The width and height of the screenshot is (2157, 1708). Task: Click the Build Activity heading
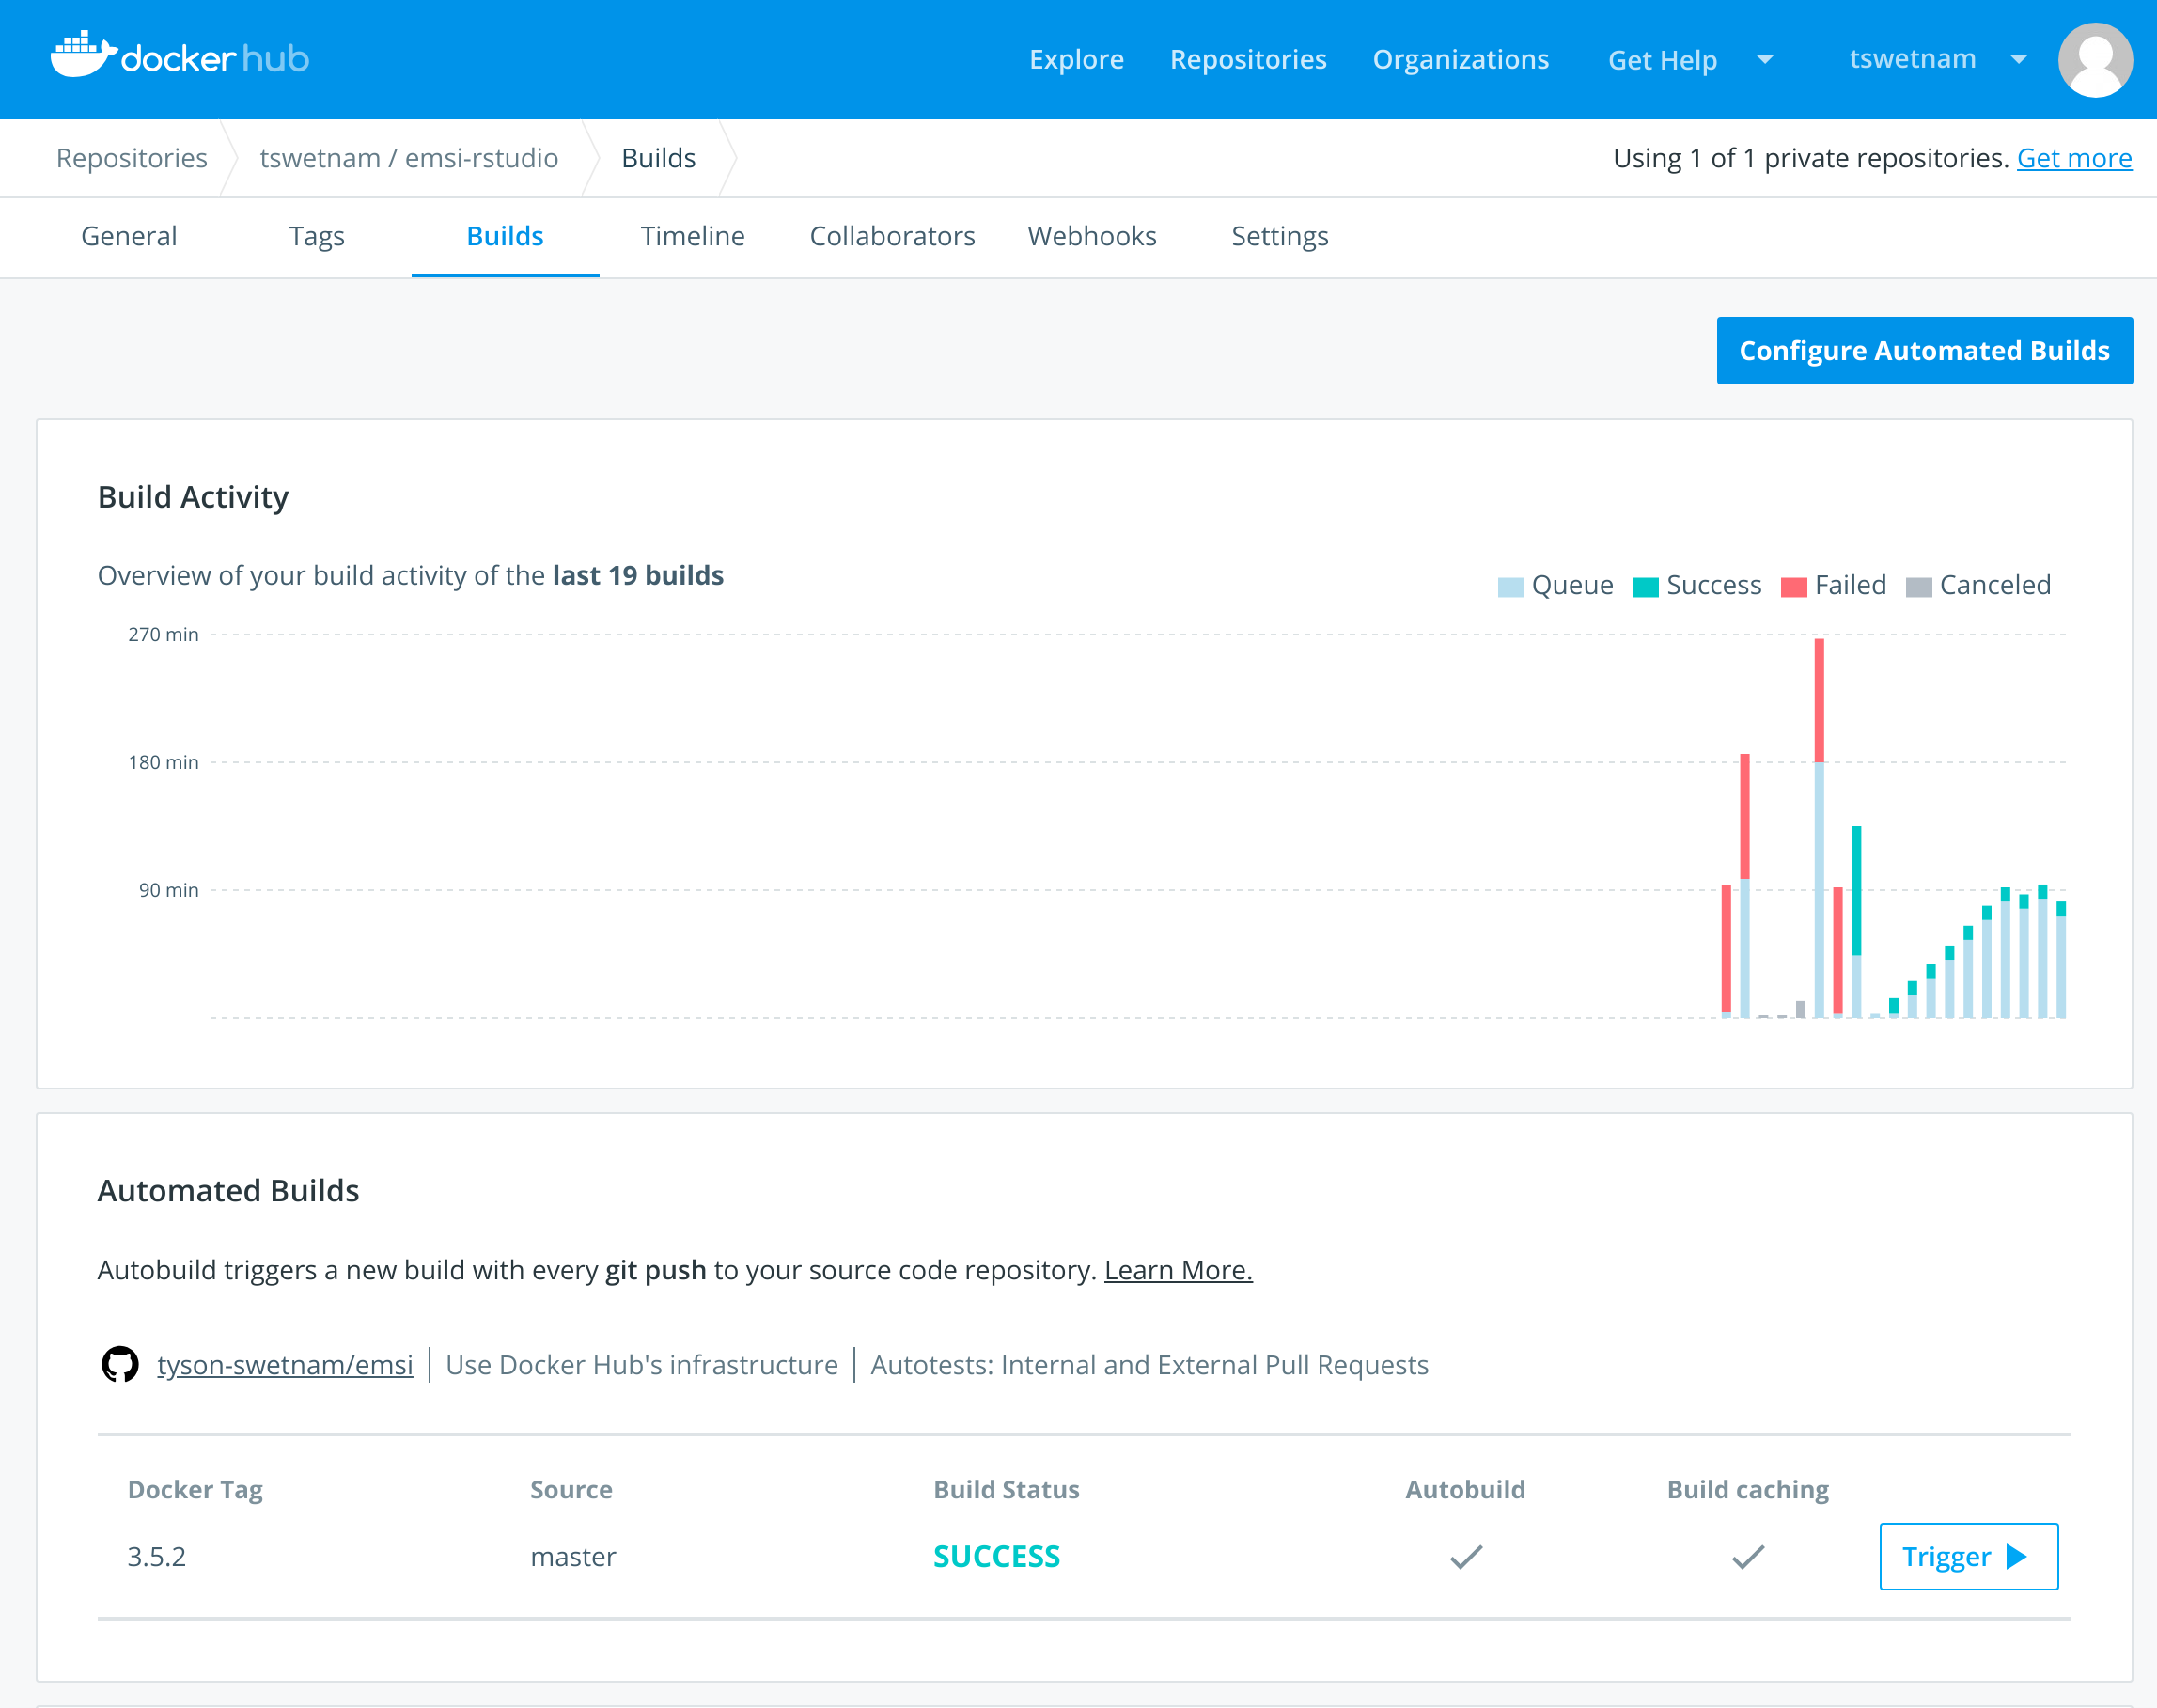pyautogui.click(x=193, y=497)
